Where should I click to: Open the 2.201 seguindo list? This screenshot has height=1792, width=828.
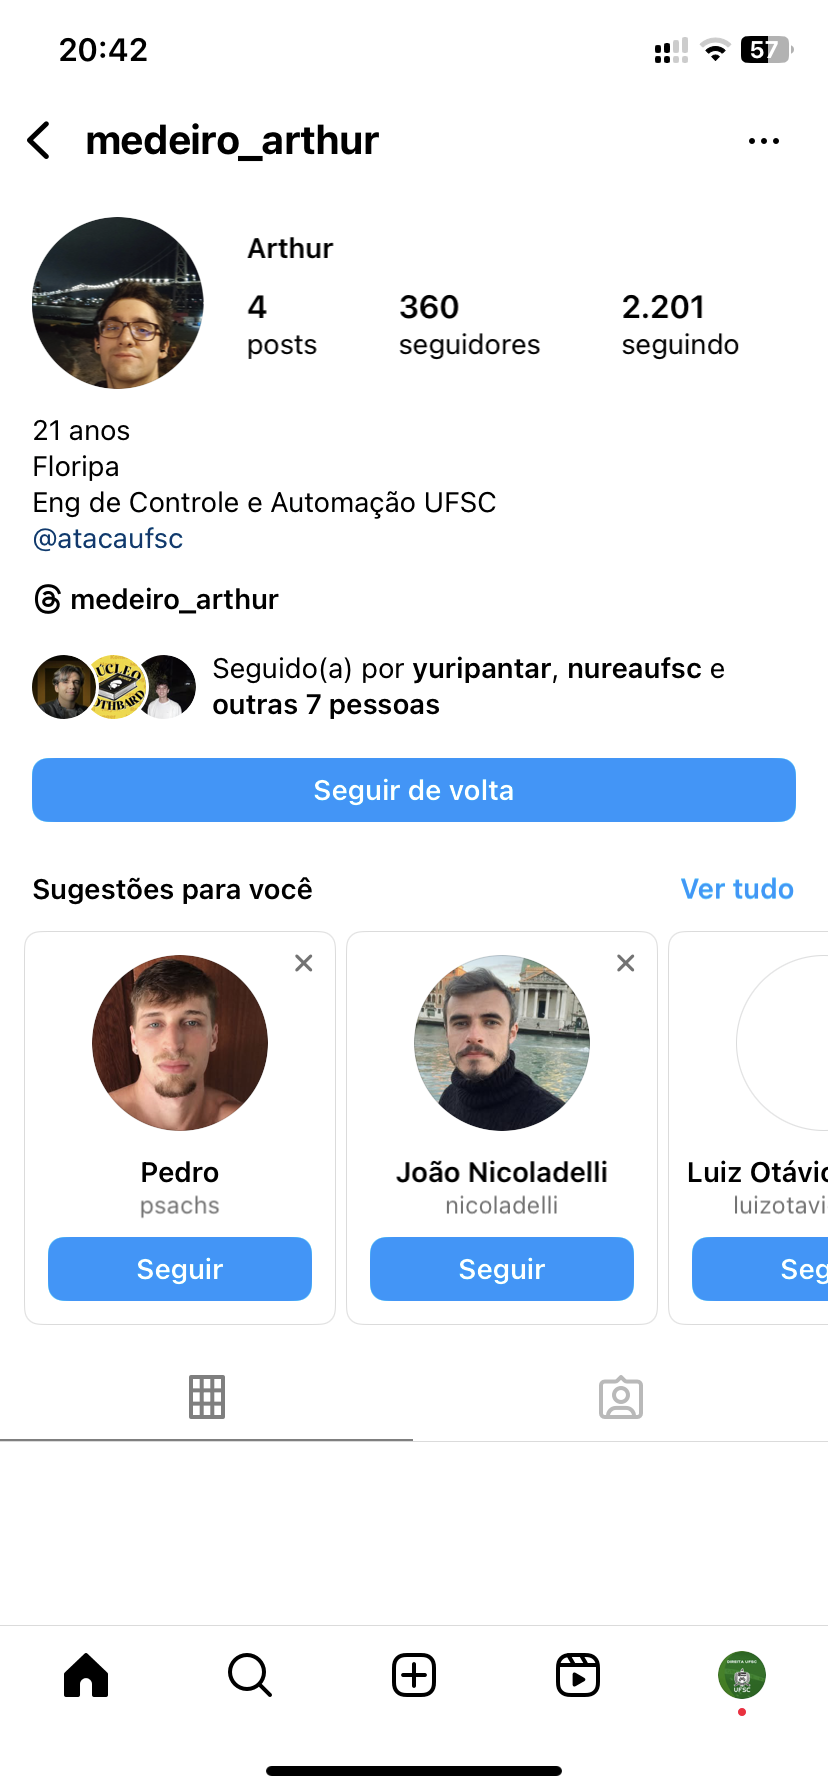680,324
